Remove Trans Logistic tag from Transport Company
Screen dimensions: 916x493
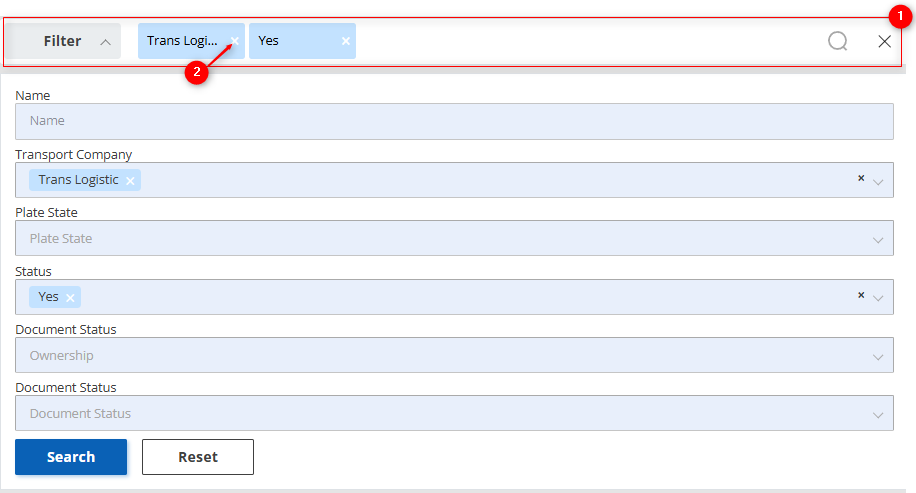[x=130, y=181]
